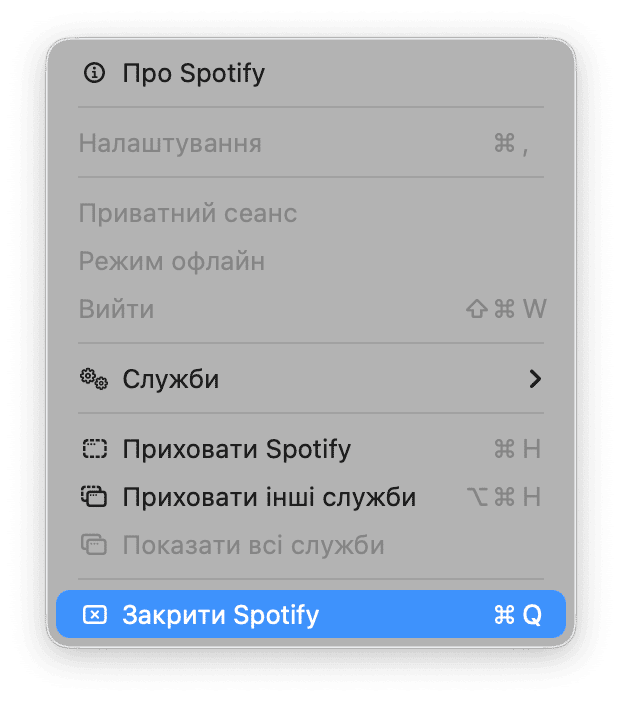Click the gears icon next to Служби
This screenshot has width=622, height=702.
94,379
